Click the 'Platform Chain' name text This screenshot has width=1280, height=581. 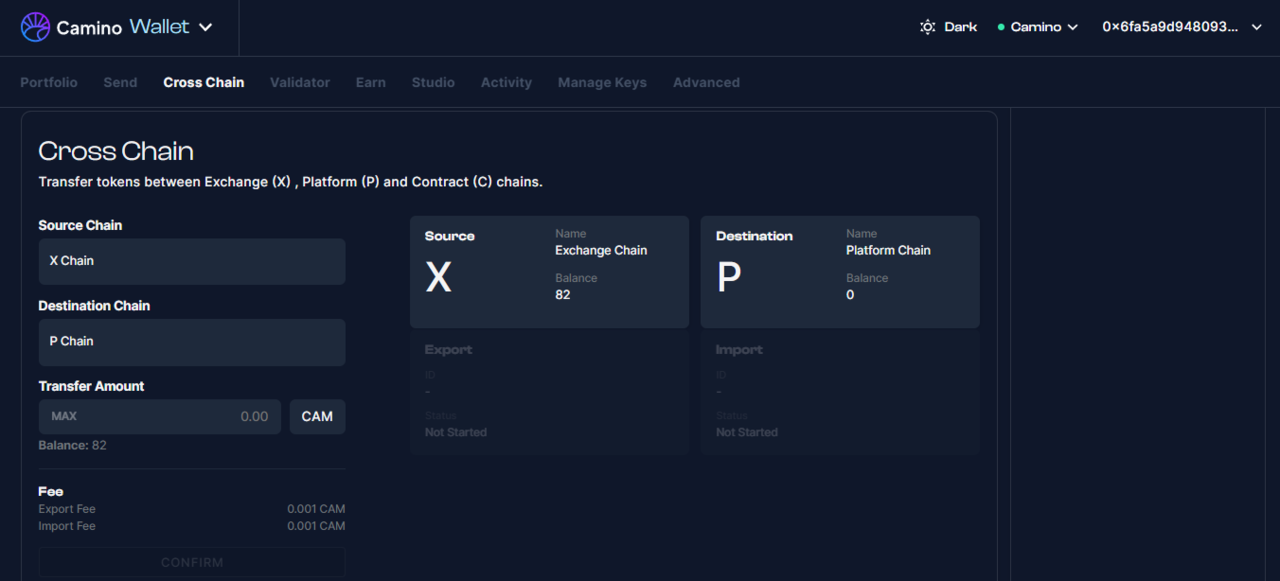point(888,250)
